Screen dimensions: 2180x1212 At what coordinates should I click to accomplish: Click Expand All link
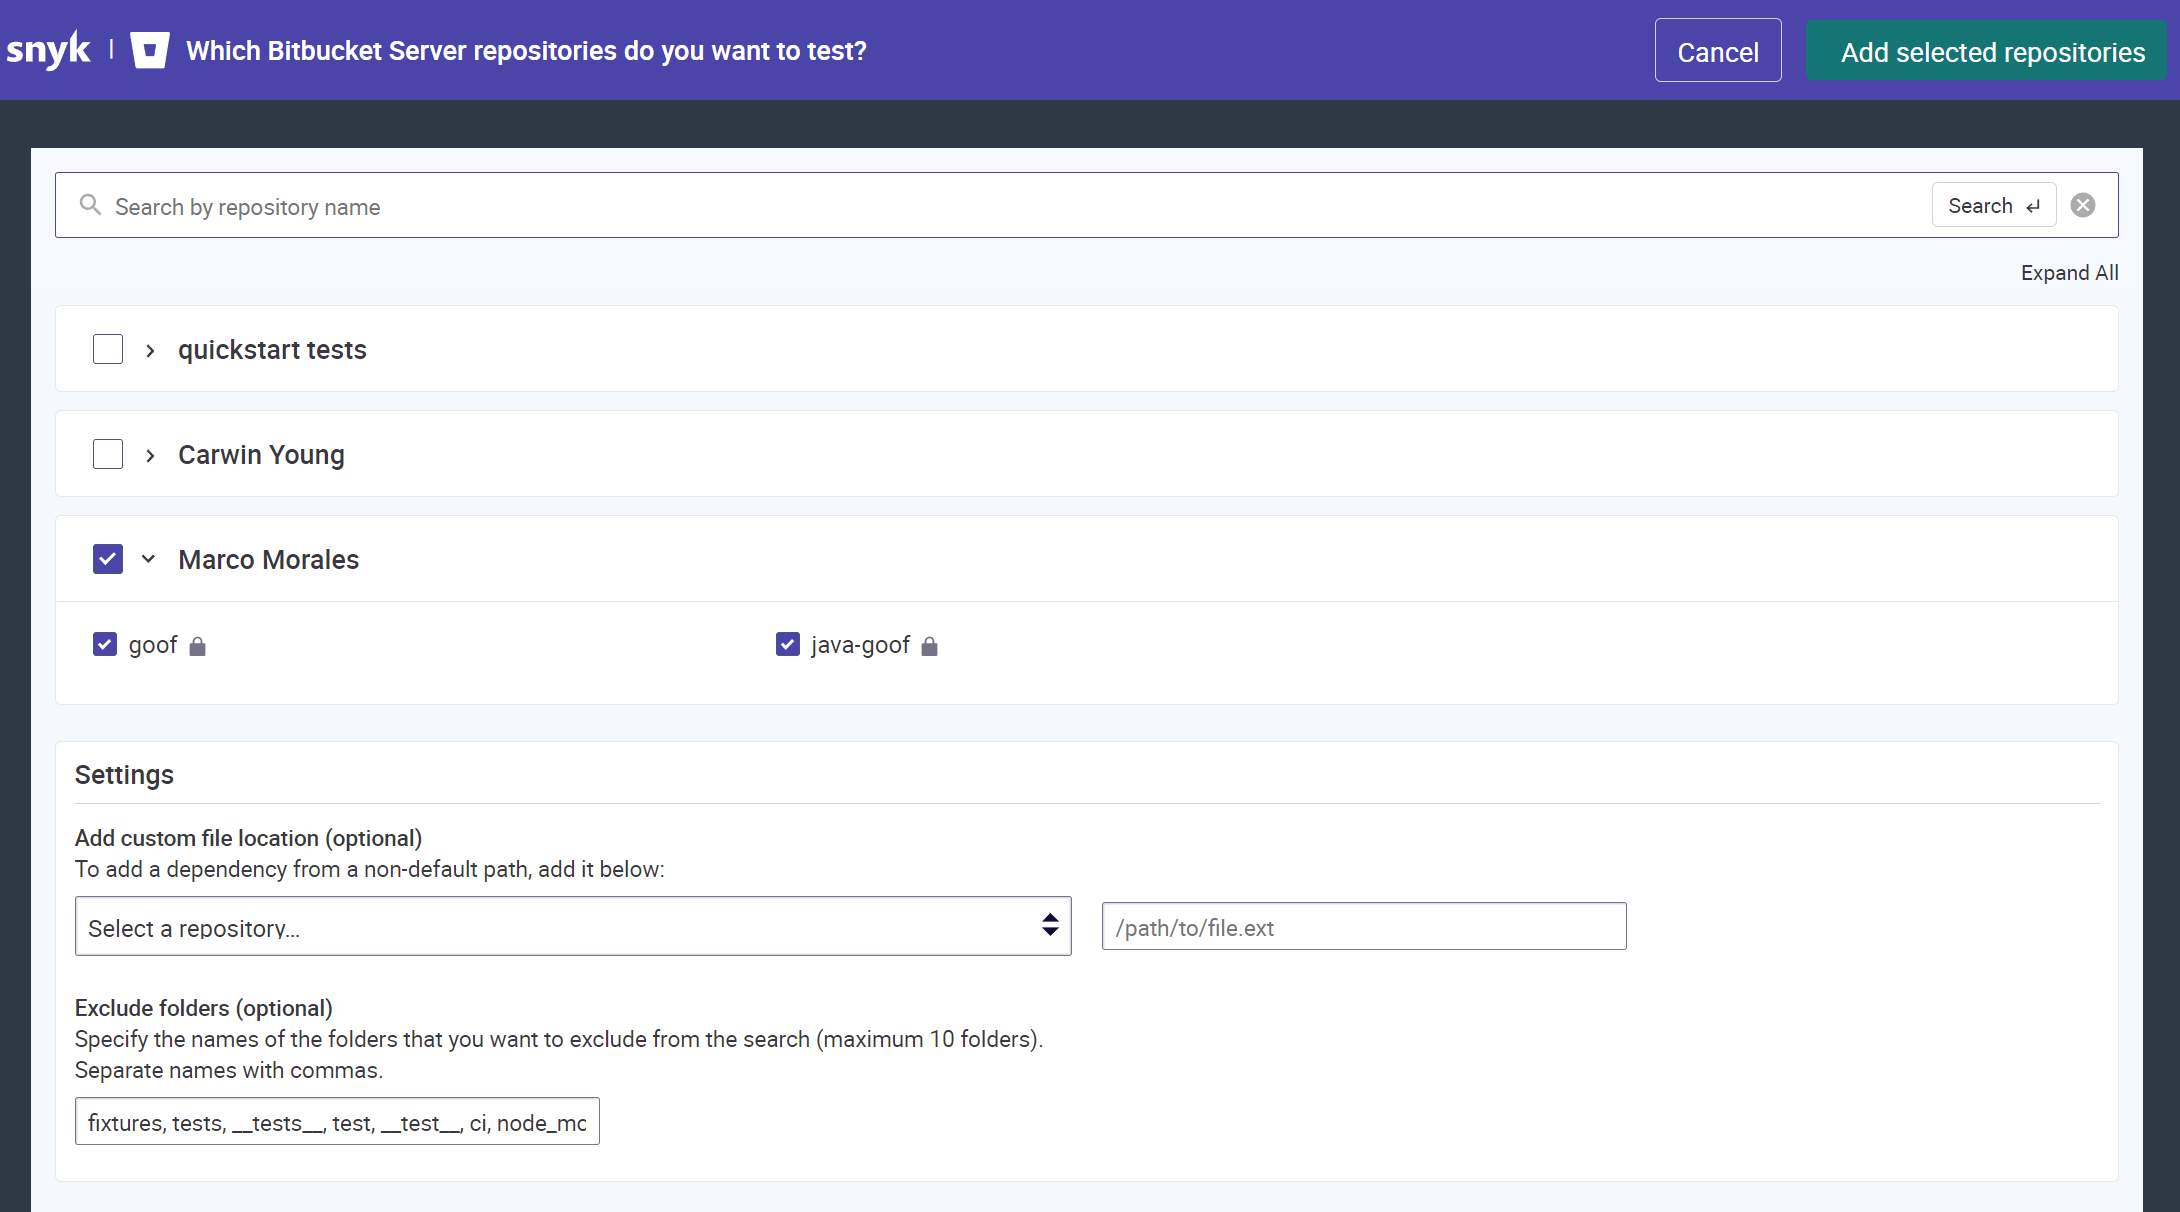coord(2069,273)
